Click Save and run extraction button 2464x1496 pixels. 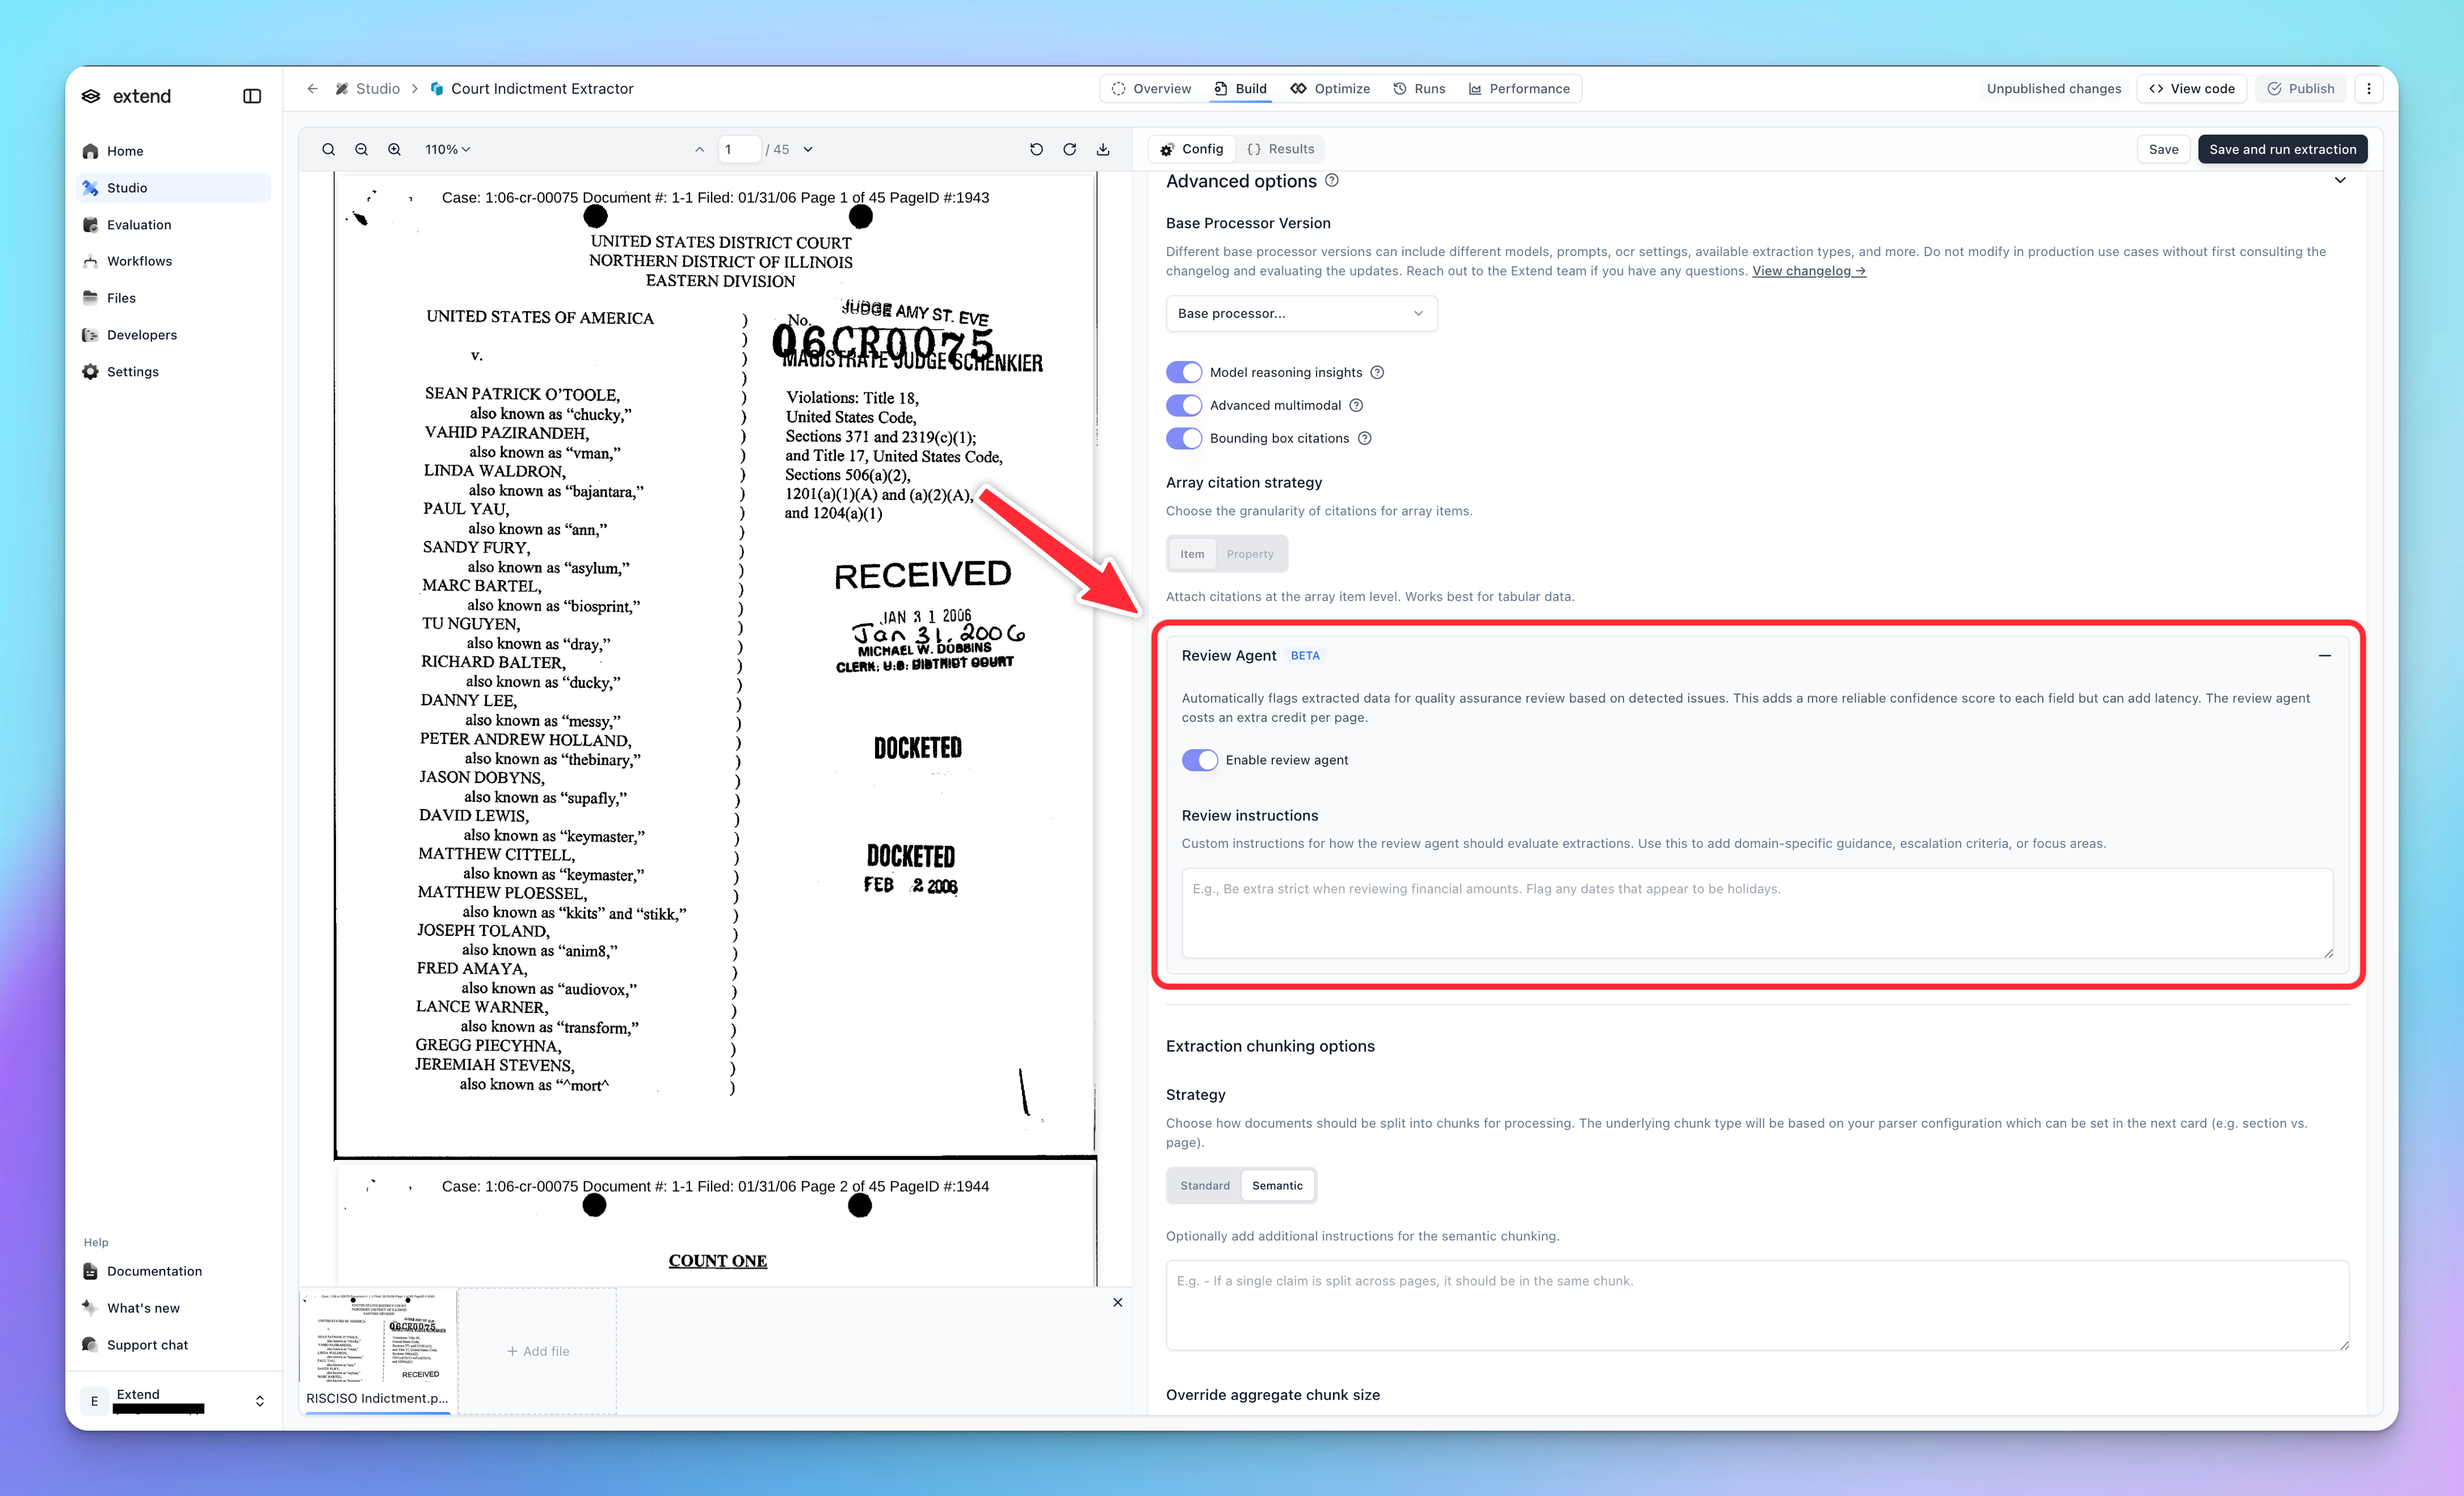click(2282, 149)
